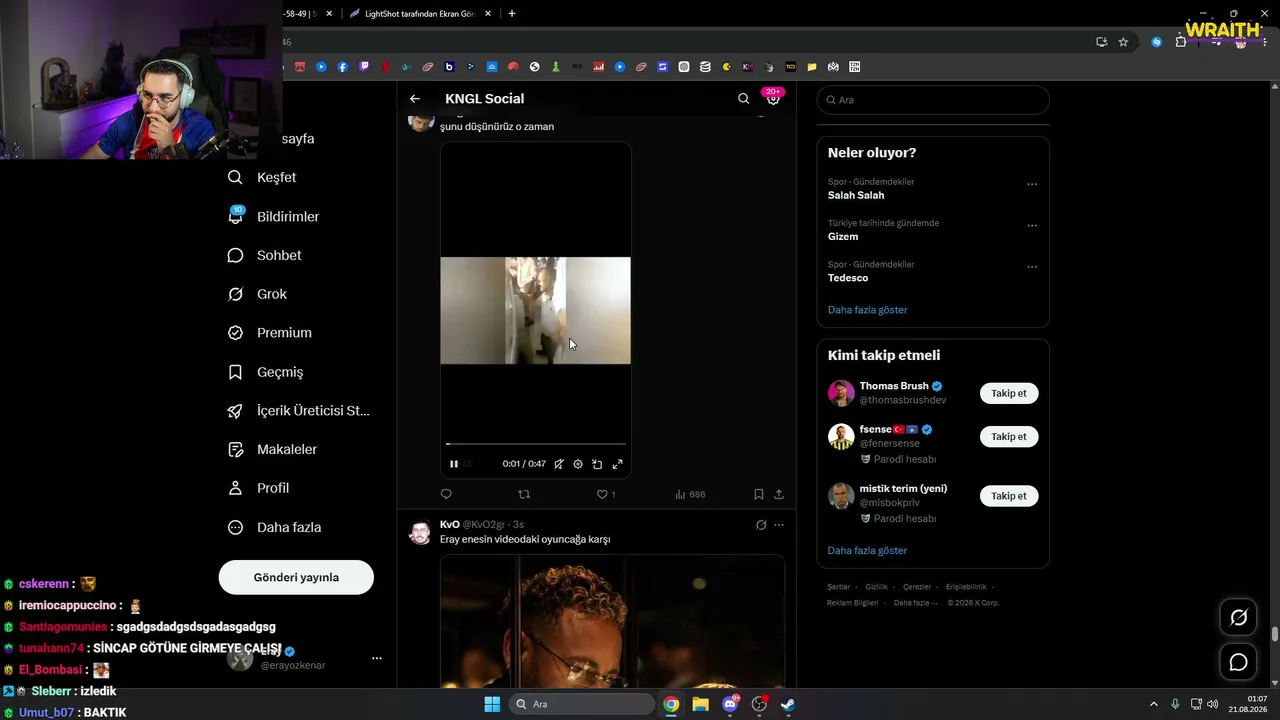Unmute the video with the speaker icon
This screenshot has width=1280, height=720.
tap(559, 464)
